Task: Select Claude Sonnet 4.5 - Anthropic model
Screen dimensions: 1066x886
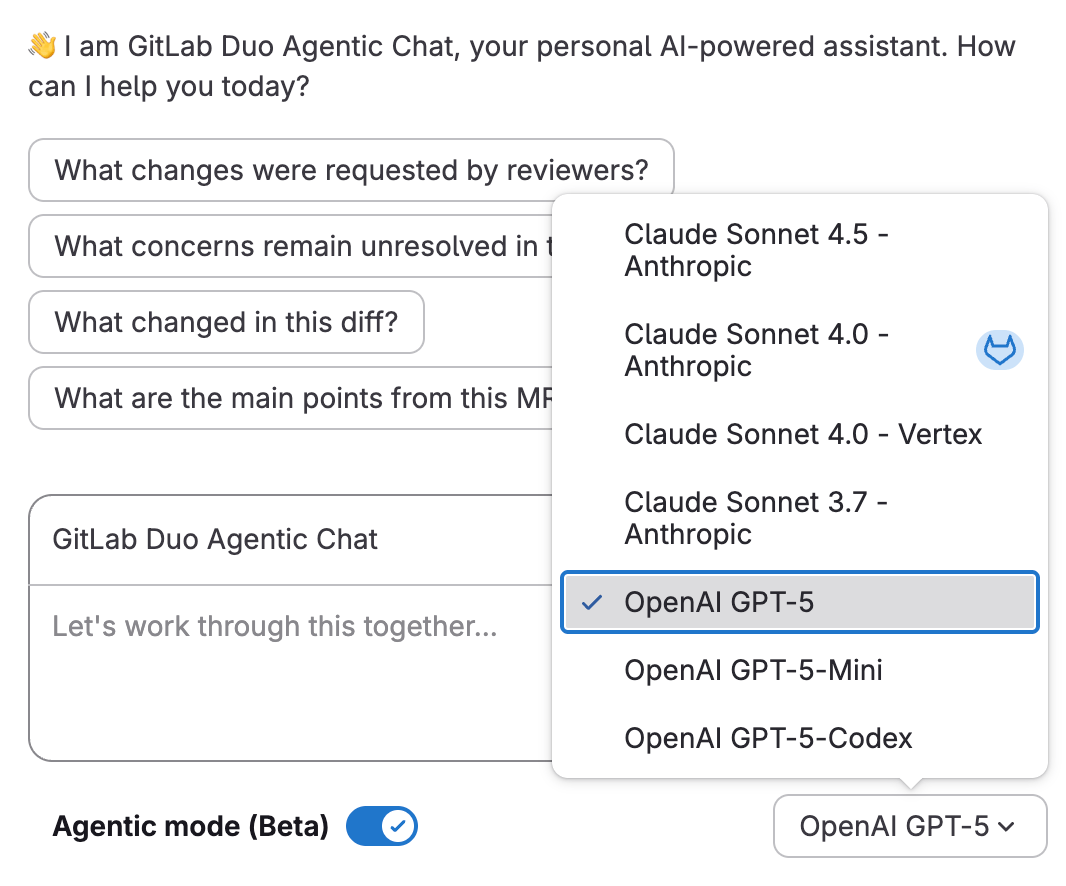Action: pyautogui.click(x=756, y=250)
